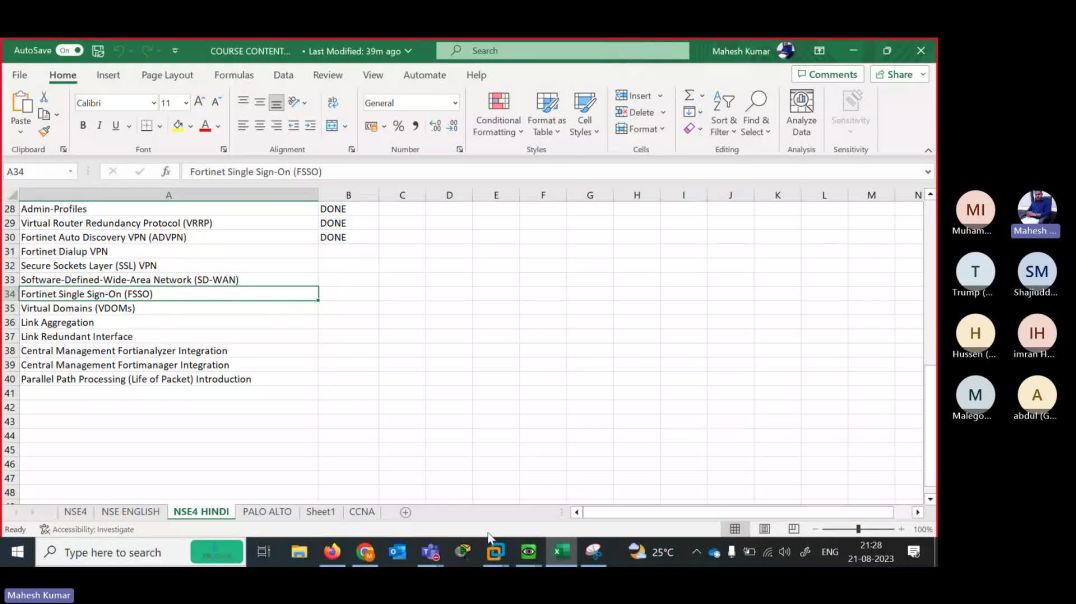Switch to the Review tab

point(327,75)
